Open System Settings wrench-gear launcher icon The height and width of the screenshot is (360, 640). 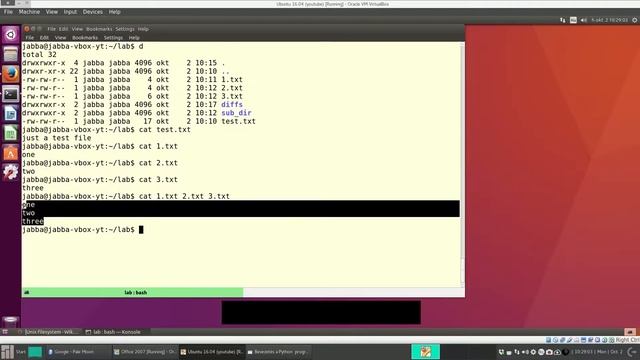tap(11, 173)
